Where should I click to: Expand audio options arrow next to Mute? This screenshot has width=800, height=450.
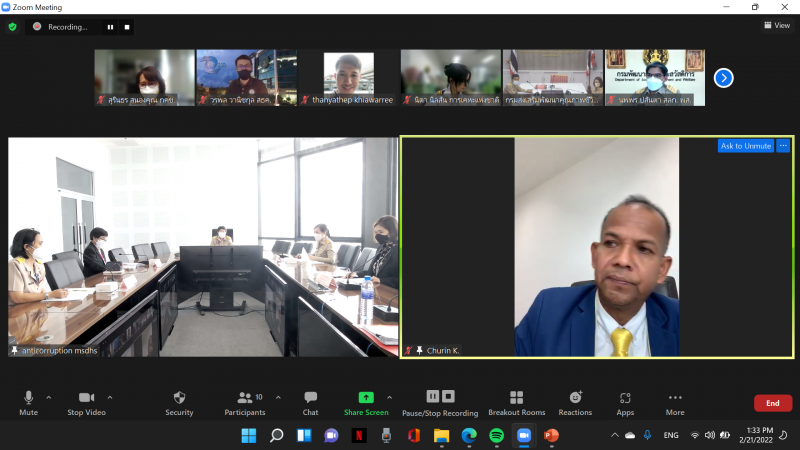pyautogui.click(x=49, y=397)
